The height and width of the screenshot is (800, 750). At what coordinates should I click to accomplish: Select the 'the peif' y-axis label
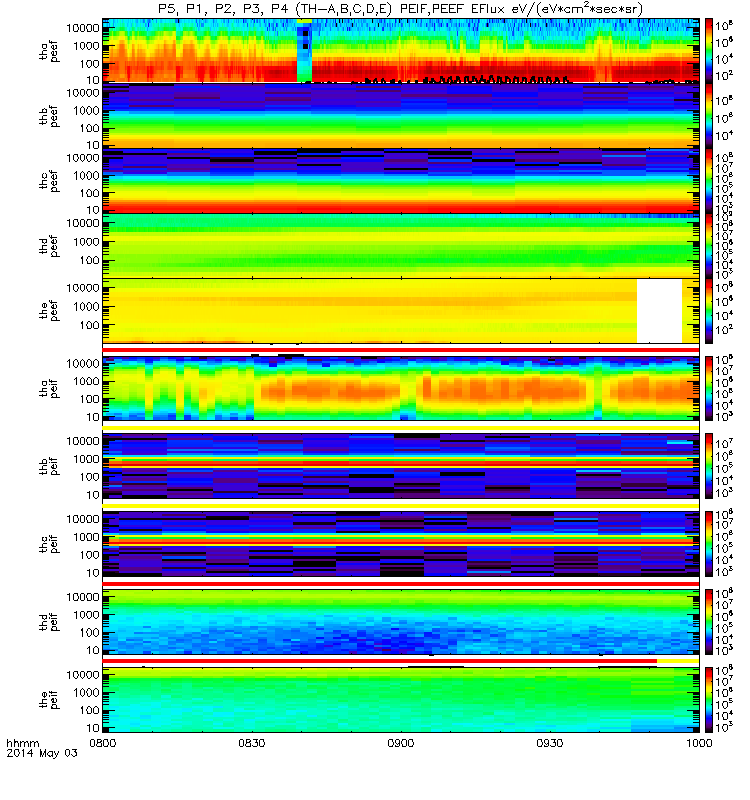(49, 699)
